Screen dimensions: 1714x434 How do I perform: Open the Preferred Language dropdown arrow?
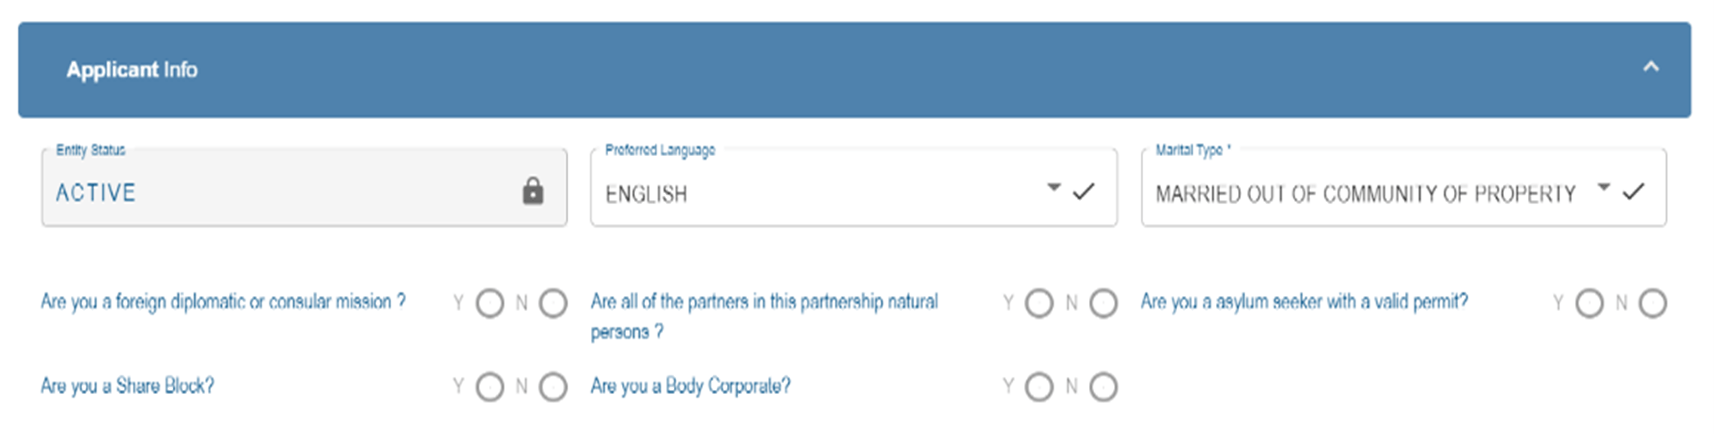[x=1053, y=187]
